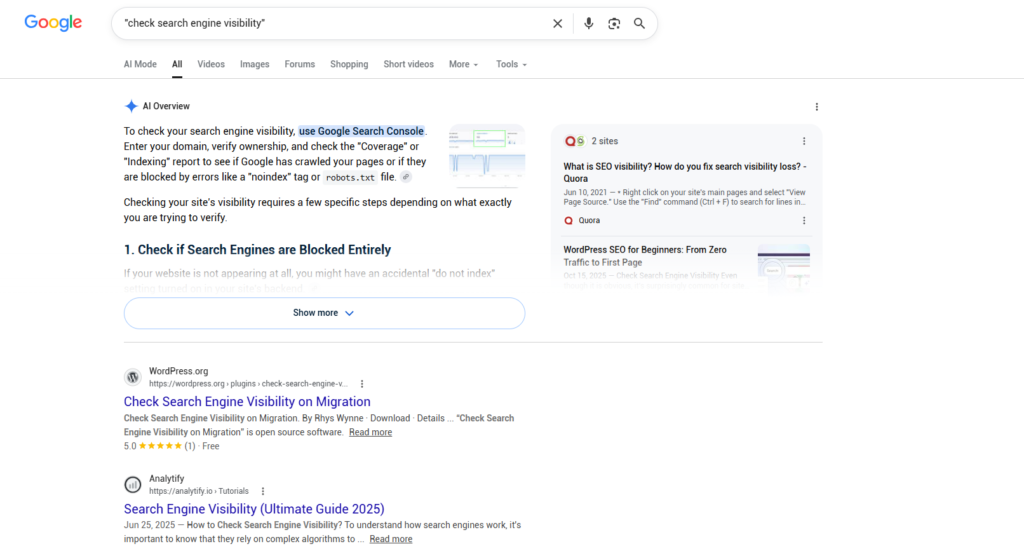Open Search Engine Visibility Ultimate Guide 2025 result
This screenshot has height=551, width=1024.
click(254, 509)
